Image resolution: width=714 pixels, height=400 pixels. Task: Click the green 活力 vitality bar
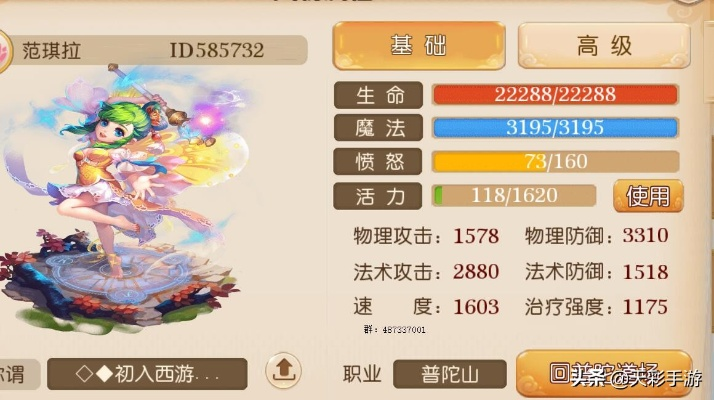tap(514, 195)
